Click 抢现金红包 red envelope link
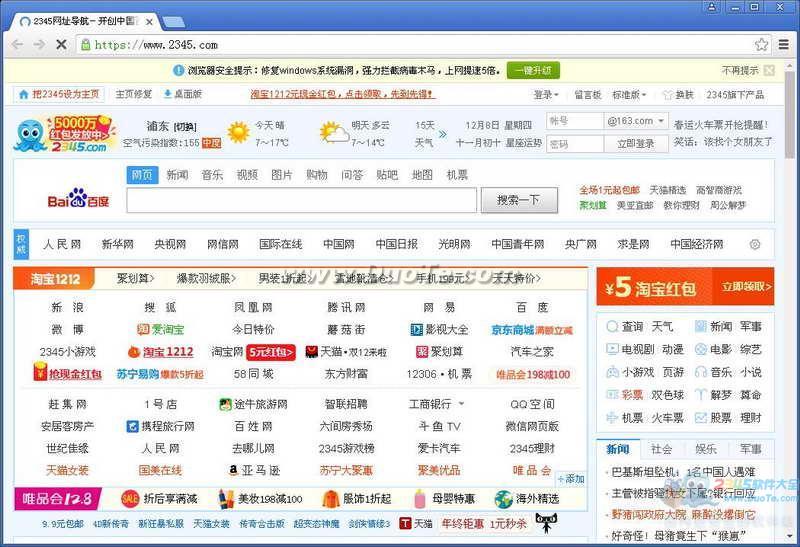800x547 pixels. (x=67, y=374)
